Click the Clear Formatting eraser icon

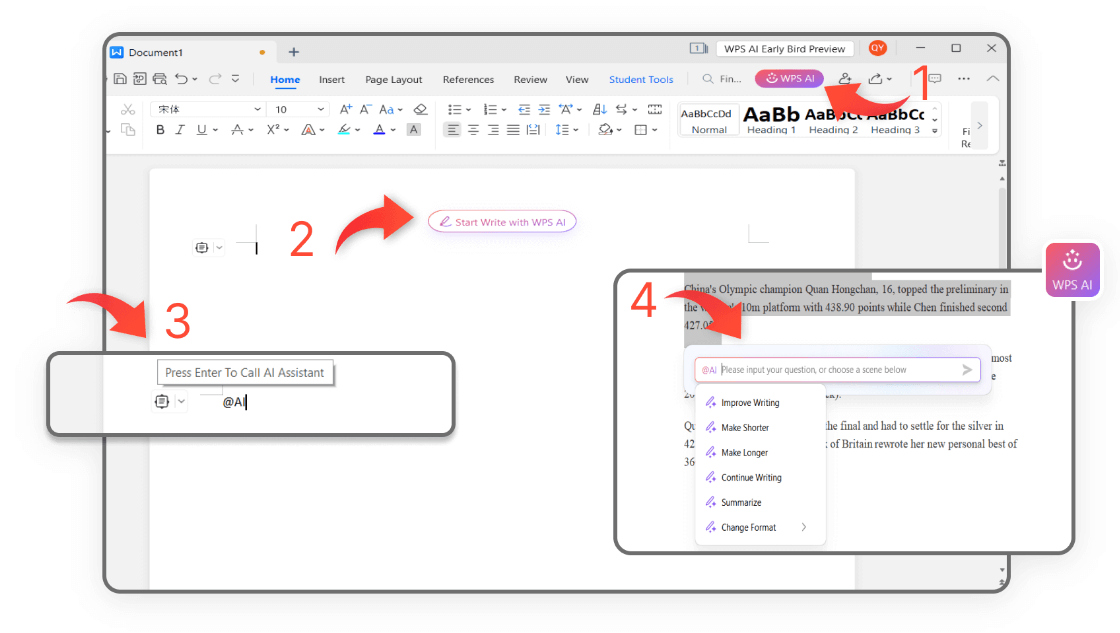click(421, 109)
